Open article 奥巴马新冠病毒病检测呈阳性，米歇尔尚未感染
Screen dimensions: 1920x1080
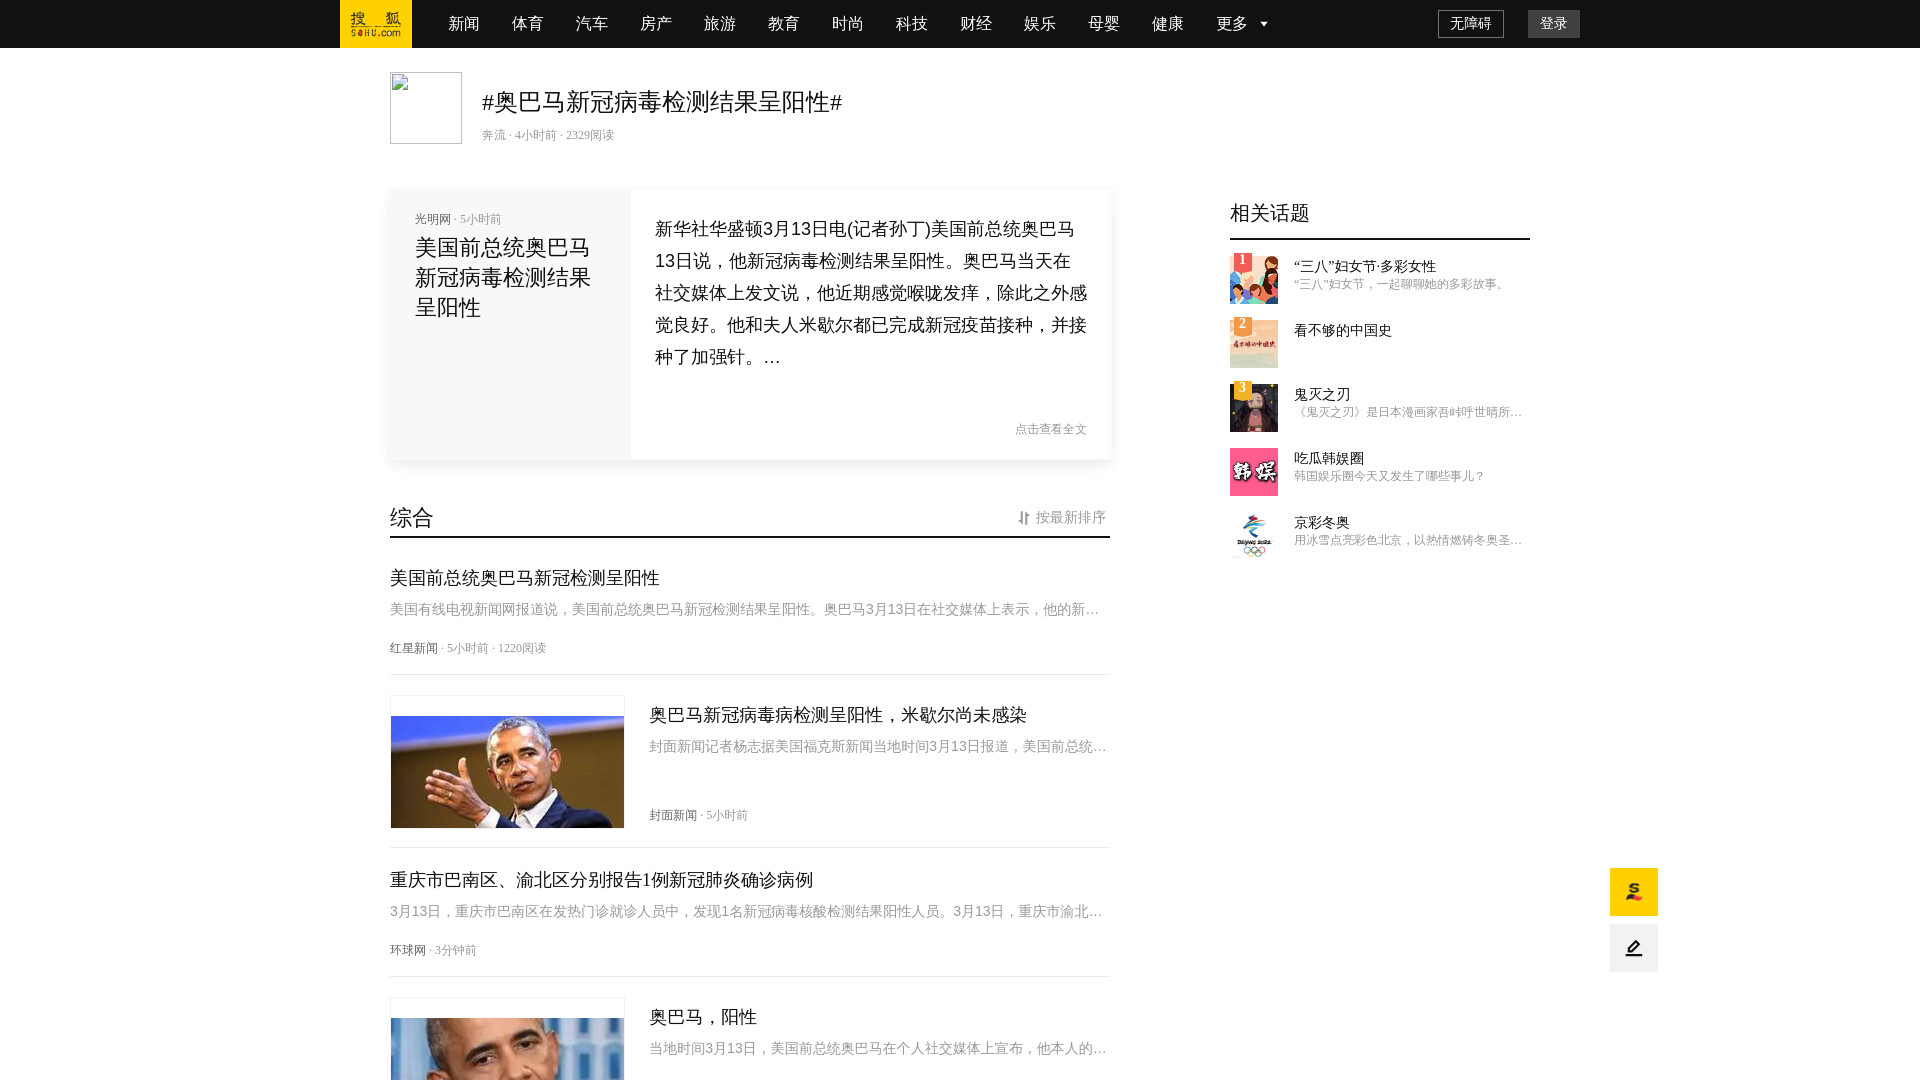pos(838,715)
